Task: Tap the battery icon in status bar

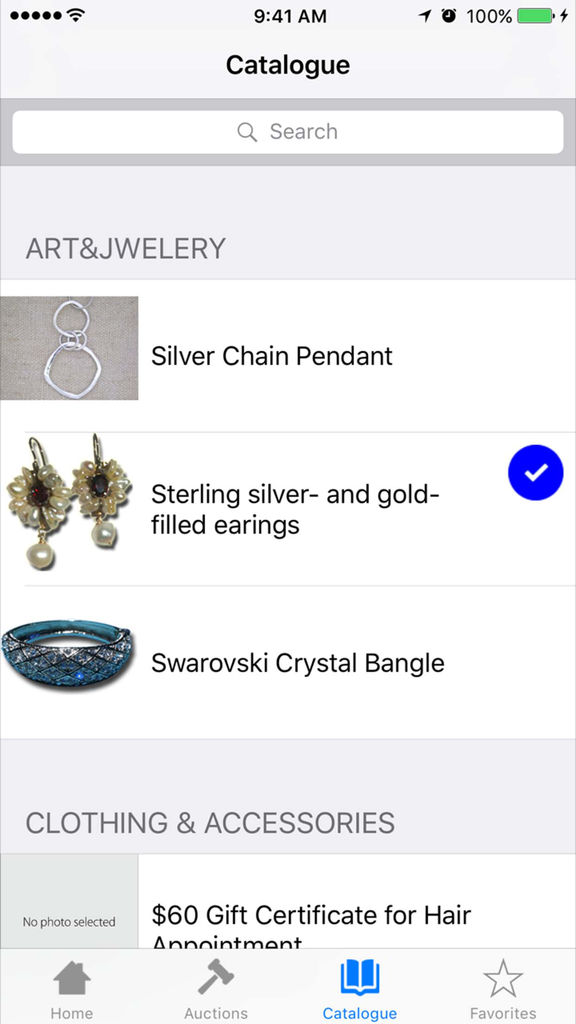Action: [x=536, y=16]
